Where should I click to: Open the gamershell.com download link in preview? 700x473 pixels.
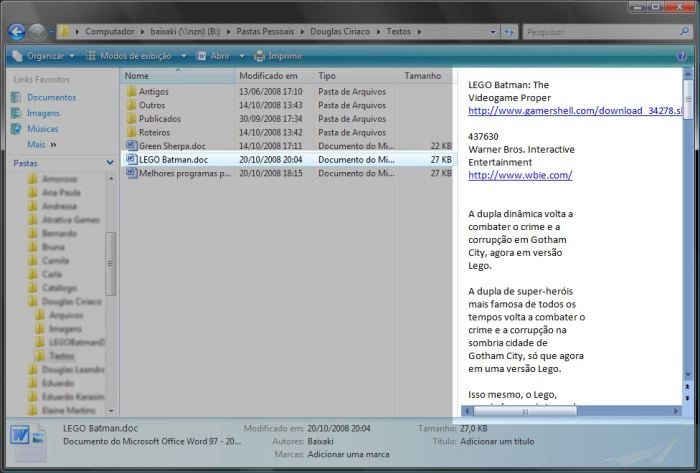click(575, 111)
